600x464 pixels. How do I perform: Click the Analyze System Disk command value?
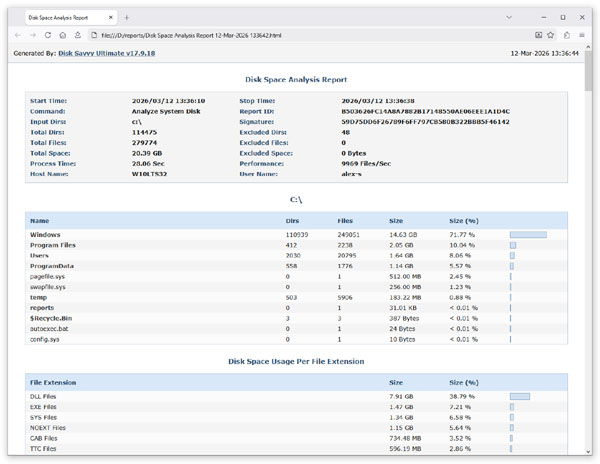point(166,111)
